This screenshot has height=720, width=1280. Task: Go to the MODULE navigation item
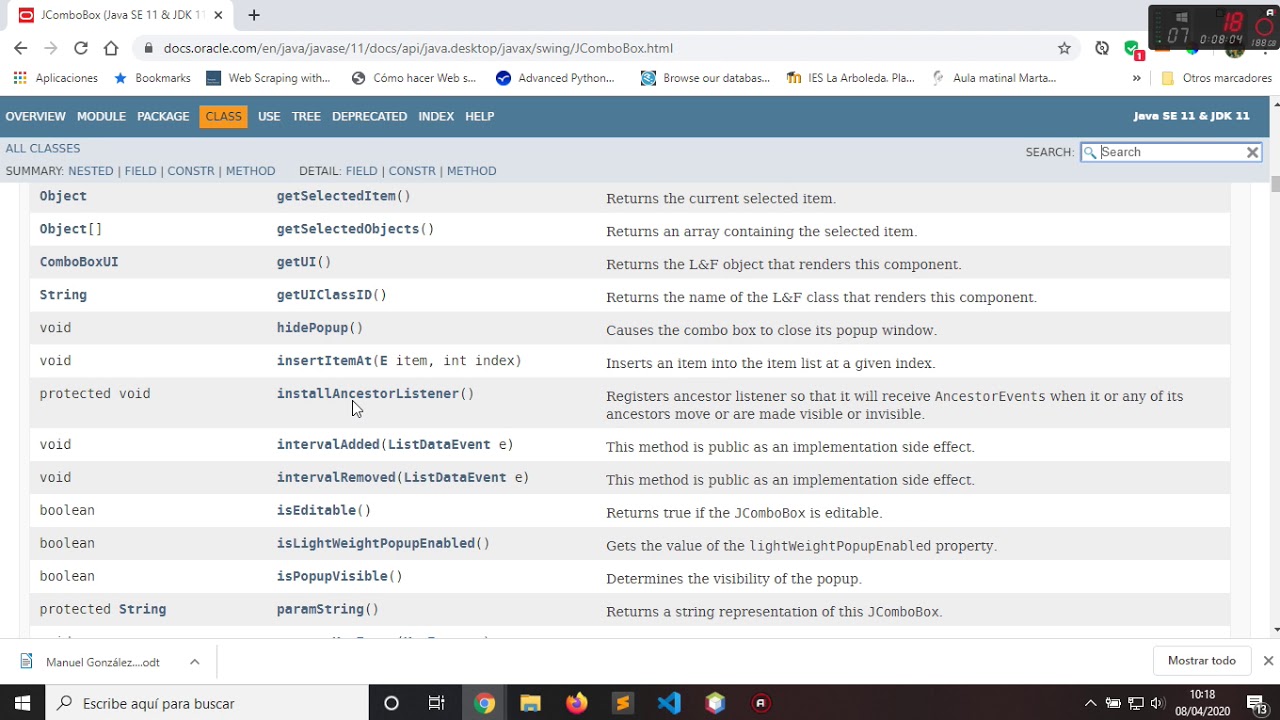[101, 116]
